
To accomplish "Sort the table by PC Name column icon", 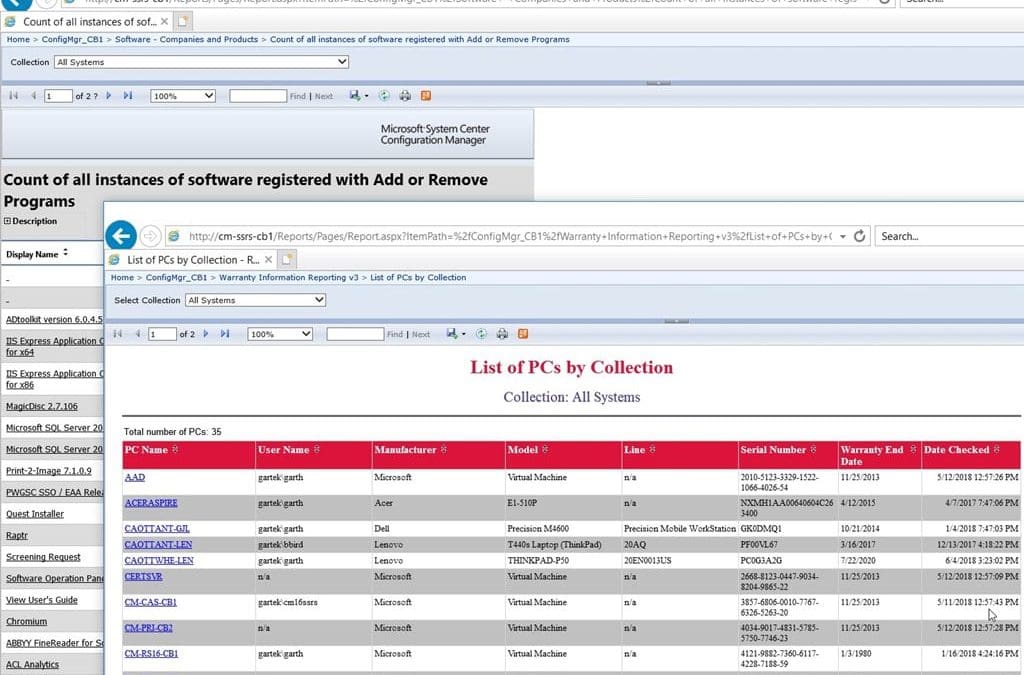I will coord(175,450).
